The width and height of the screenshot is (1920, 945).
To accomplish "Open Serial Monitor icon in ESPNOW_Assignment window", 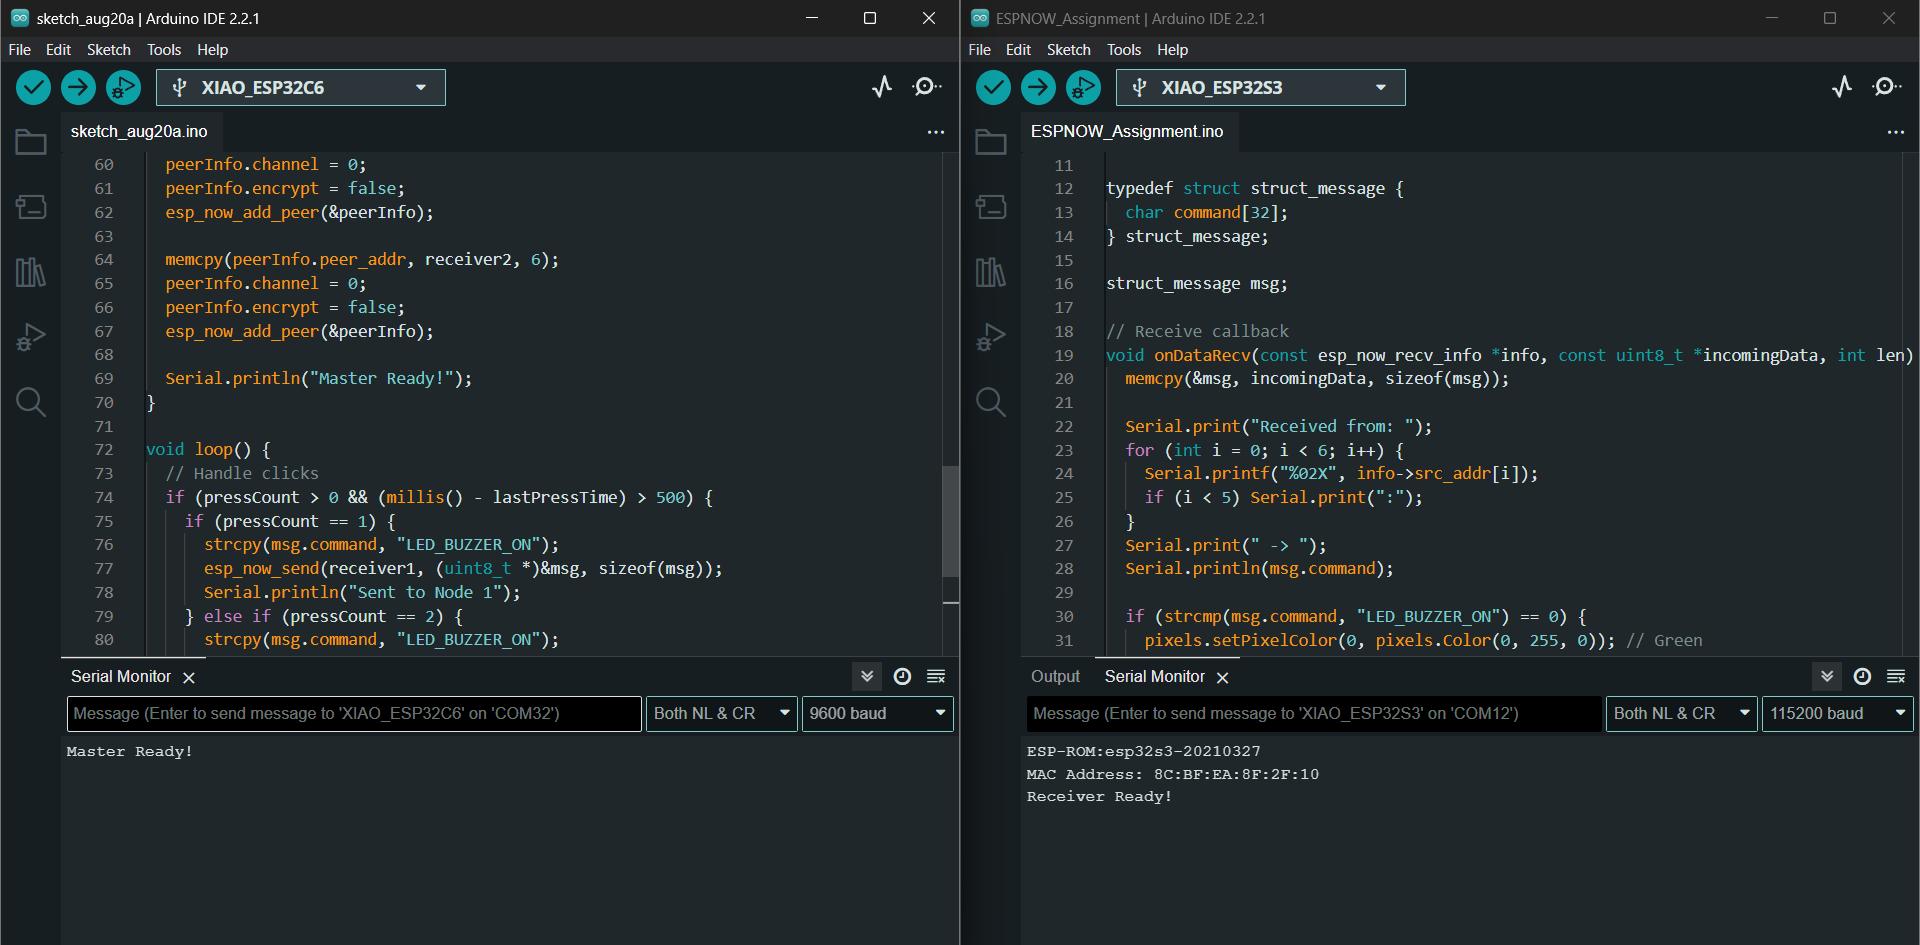I will (x=1887, y=87).
